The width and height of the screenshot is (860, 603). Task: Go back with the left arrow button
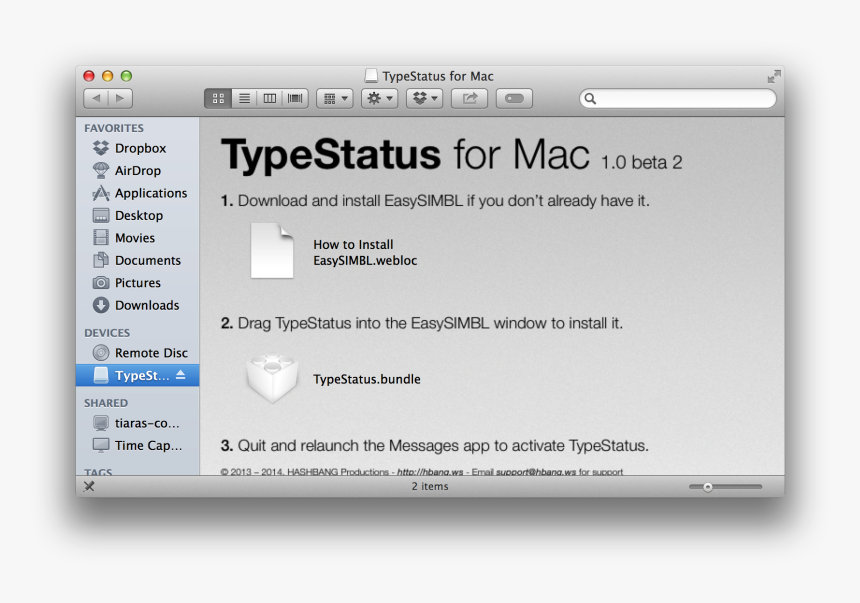tap(96, 98)
